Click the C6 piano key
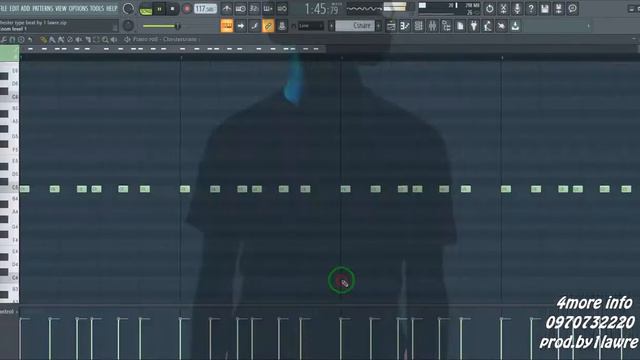Image resolution: width=640 pixels, height=360 pixels. pyautogui.click(x=9, y=97)
